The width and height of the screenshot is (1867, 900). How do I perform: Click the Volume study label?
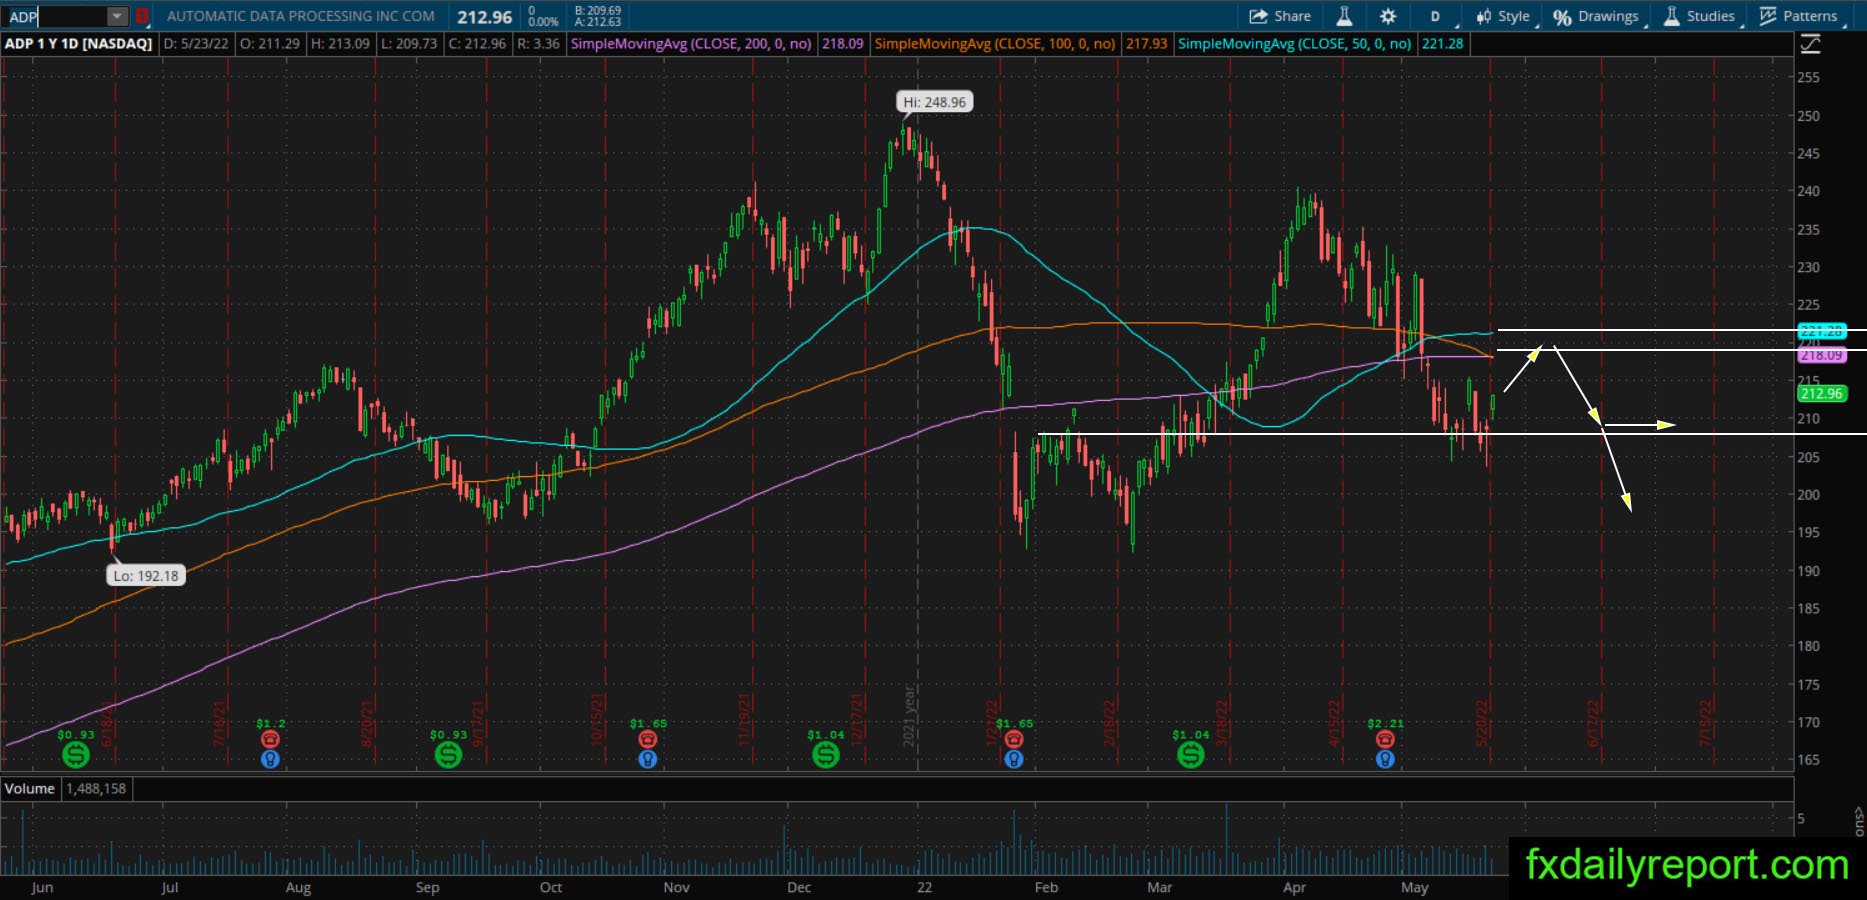30,788
